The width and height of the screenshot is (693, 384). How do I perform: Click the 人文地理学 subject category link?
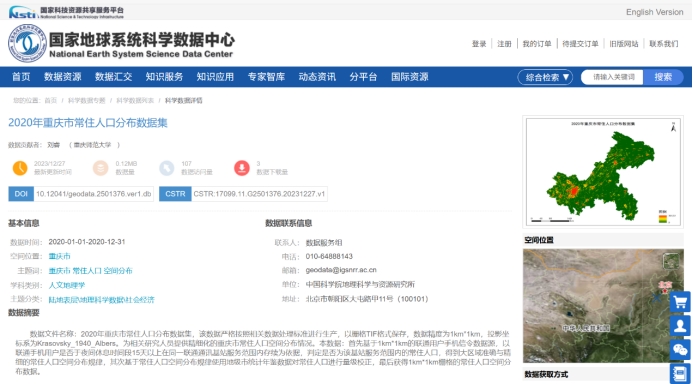coord(67,285)
